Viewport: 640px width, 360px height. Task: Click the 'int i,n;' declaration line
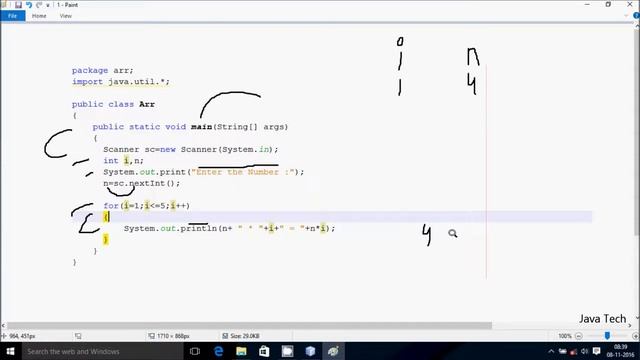123,161
